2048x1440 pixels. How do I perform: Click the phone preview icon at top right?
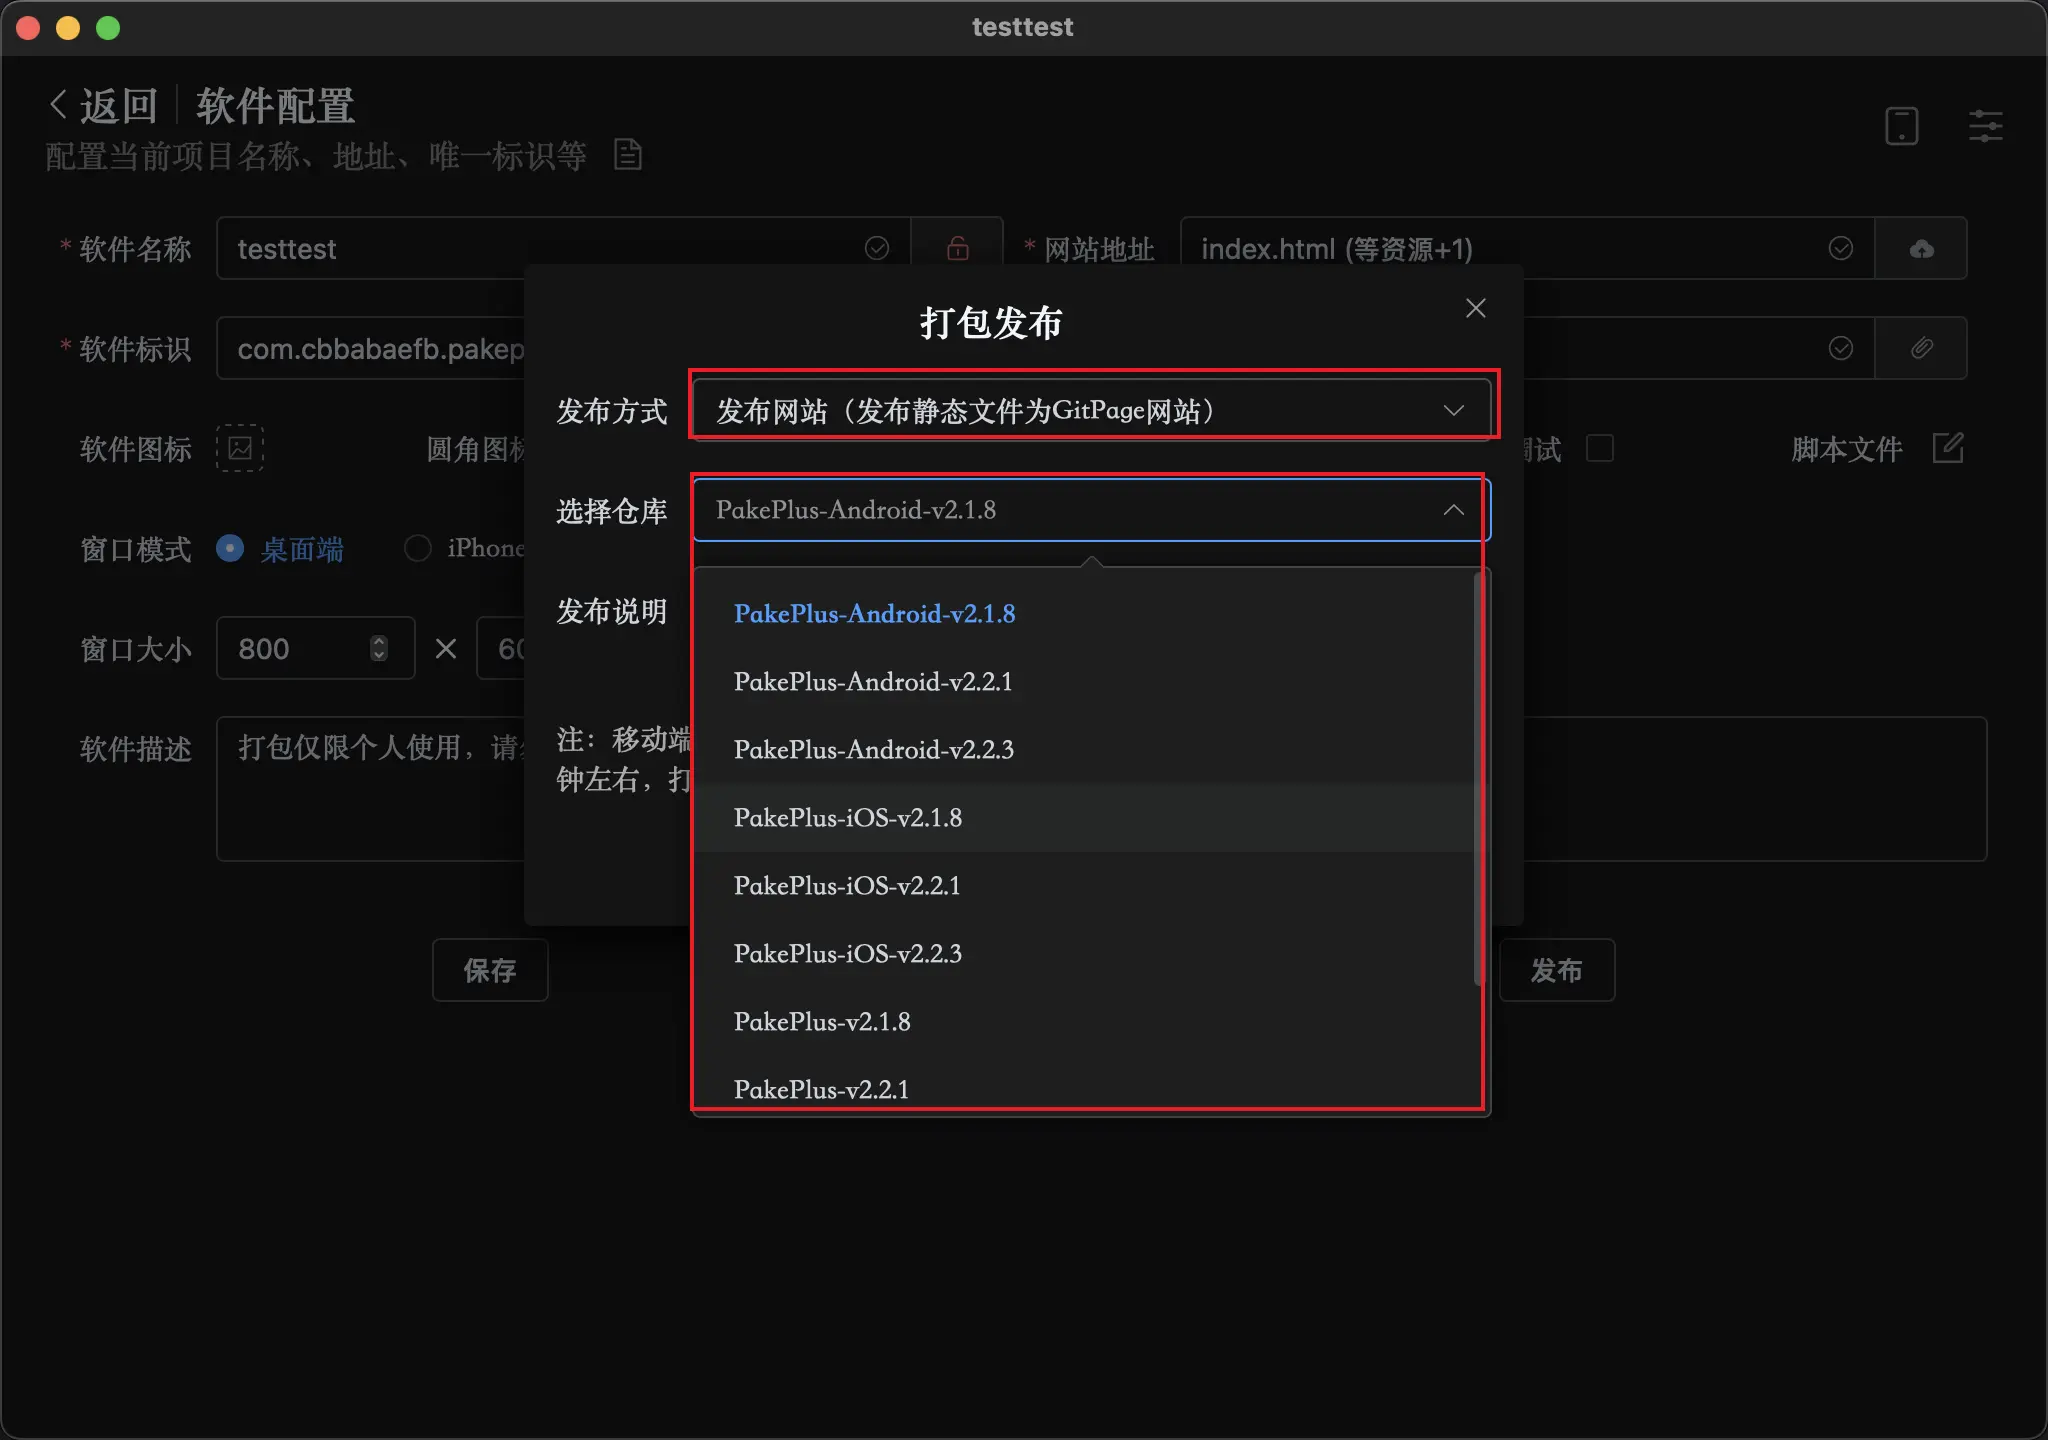pos(1901,127)
